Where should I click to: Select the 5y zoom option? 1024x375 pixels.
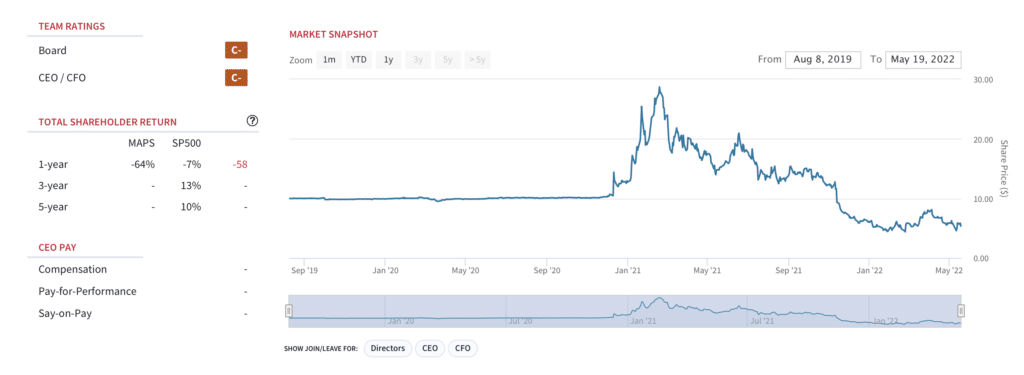[447, 59]
